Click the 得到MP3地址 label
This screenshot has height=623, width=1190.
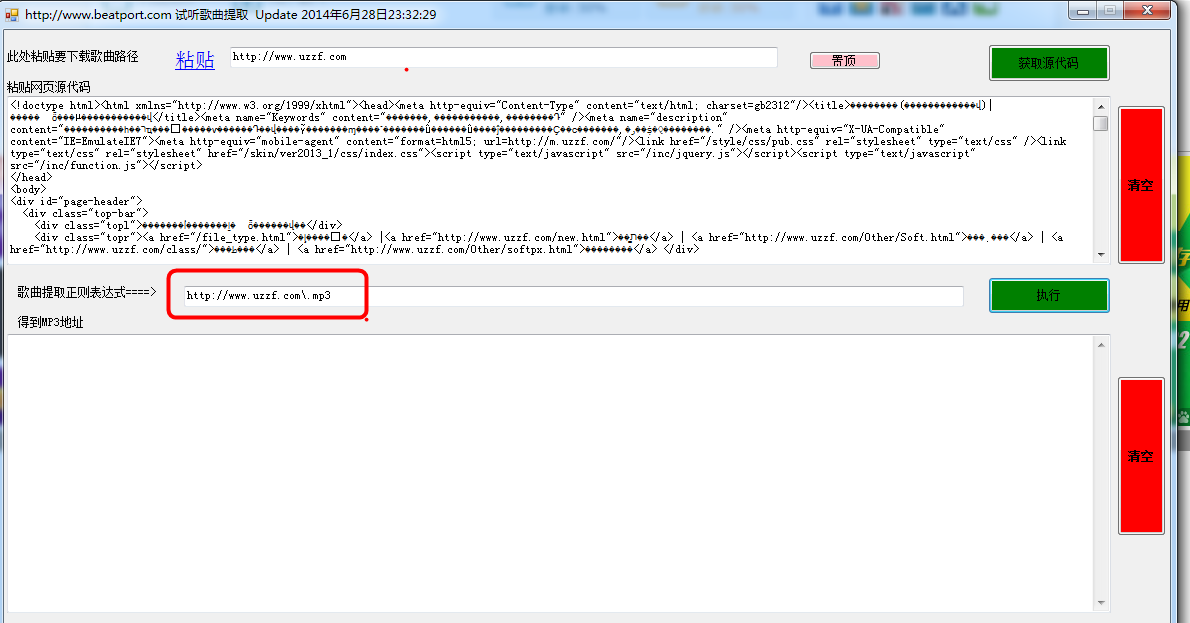[x=51, y=323]
